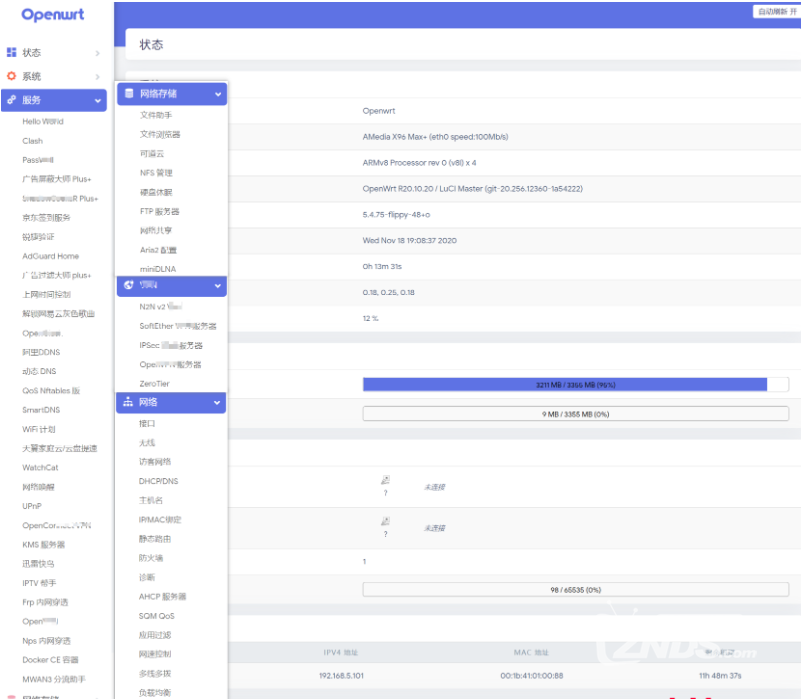The height and width of the screenshot is (699, 805).
Task: Collapse the 网络 section chevron
Action: [217, 402]
